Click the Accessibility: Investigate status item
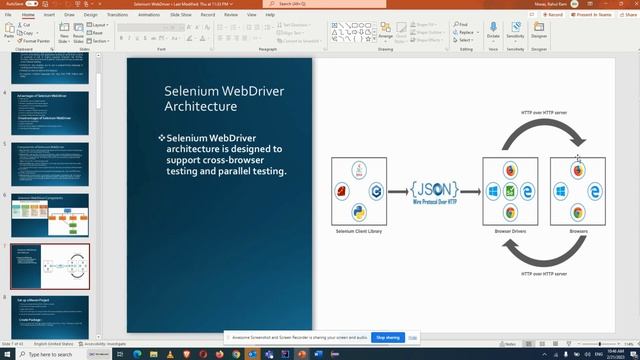The width and height of the screenshot is (640, 360). point(102,344)
